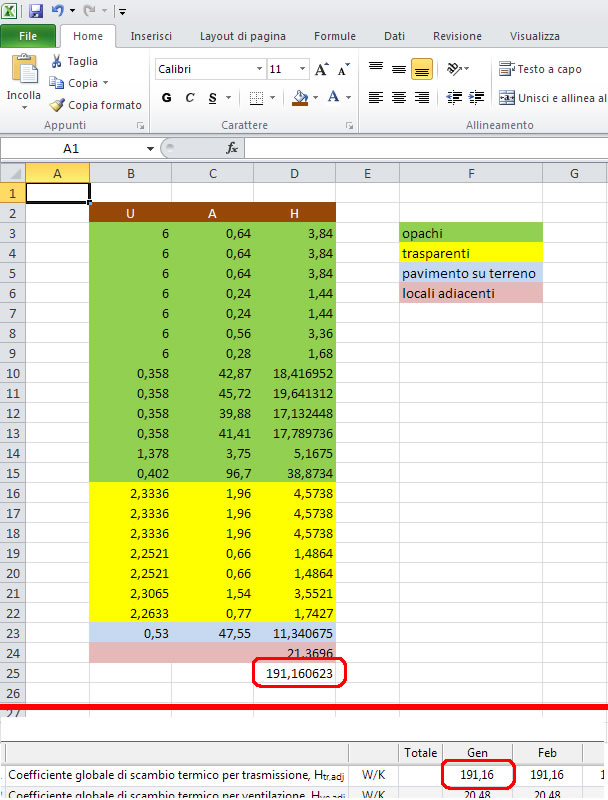This screenshot has width=608, height=800.
Task: Switch to the Revisione tab
Action: pyautogui.click(x=457, y=36)
